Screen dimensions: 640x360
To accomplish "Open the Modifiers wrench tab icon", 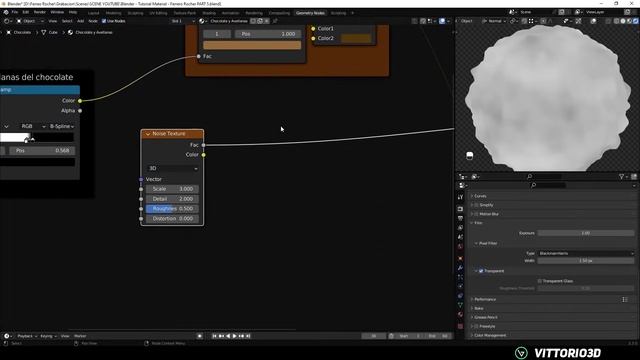I will click(460, 268).
